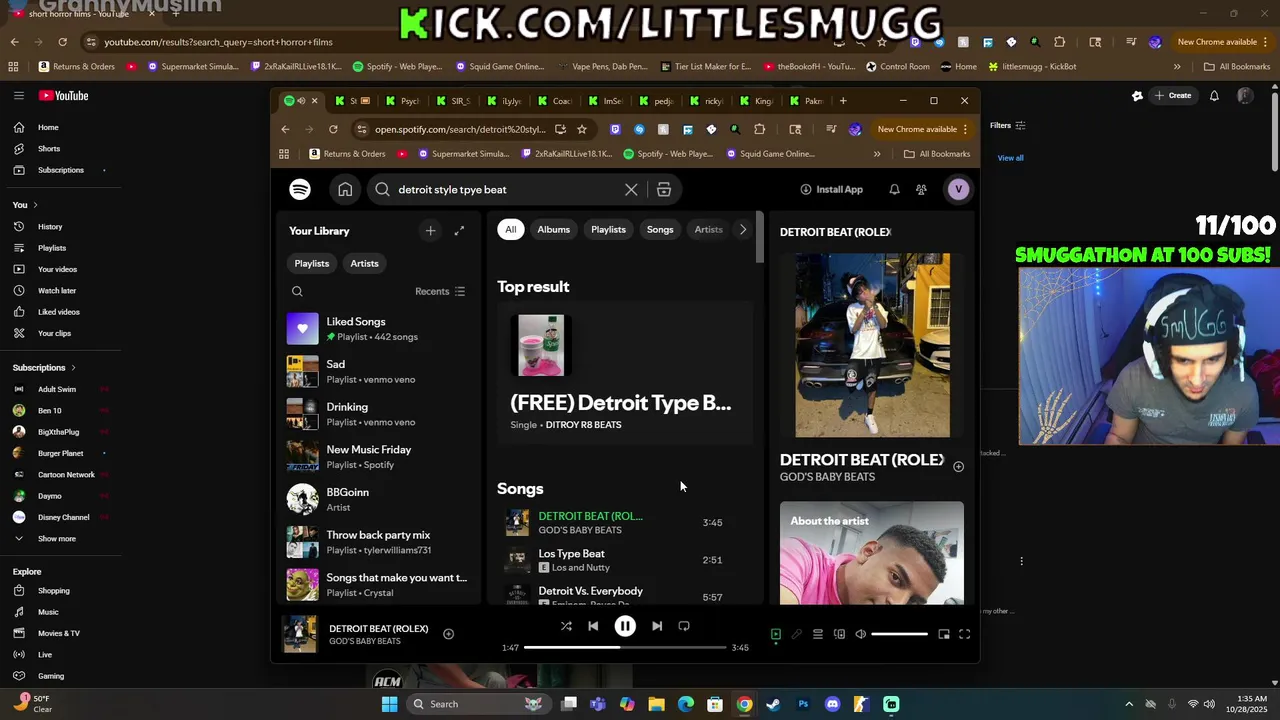
Task: Click the spotify.com address bar
Action: [x=460, y=129]
